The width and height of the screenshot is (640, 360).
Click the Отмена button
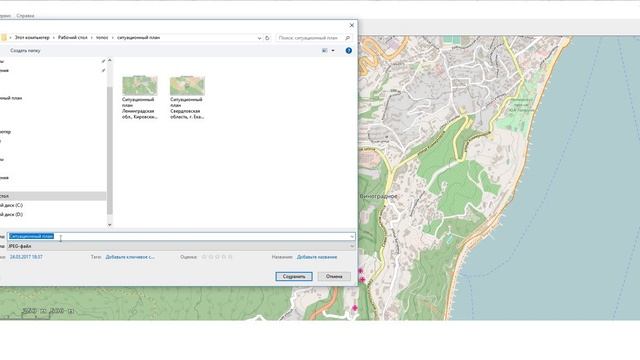pos(334,276)
